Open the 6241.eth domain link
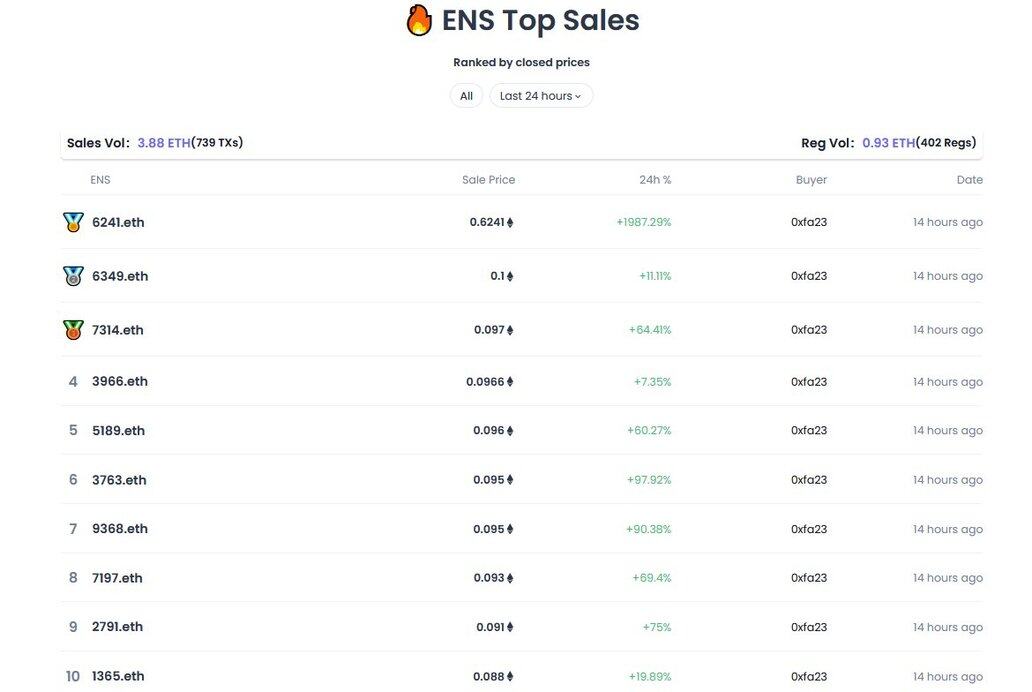1032x692 pixels. click(118, 222)
